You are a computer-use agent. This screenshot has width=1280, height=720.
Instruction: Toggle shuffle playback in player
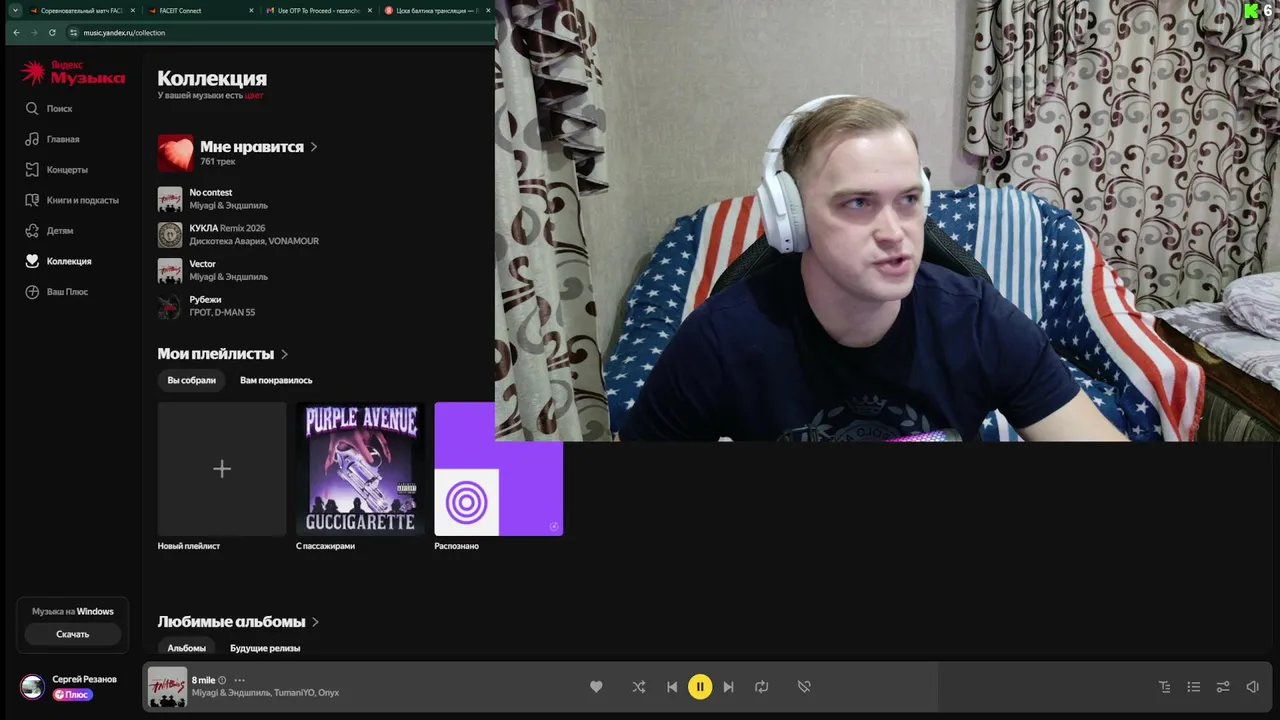[639, 687]
